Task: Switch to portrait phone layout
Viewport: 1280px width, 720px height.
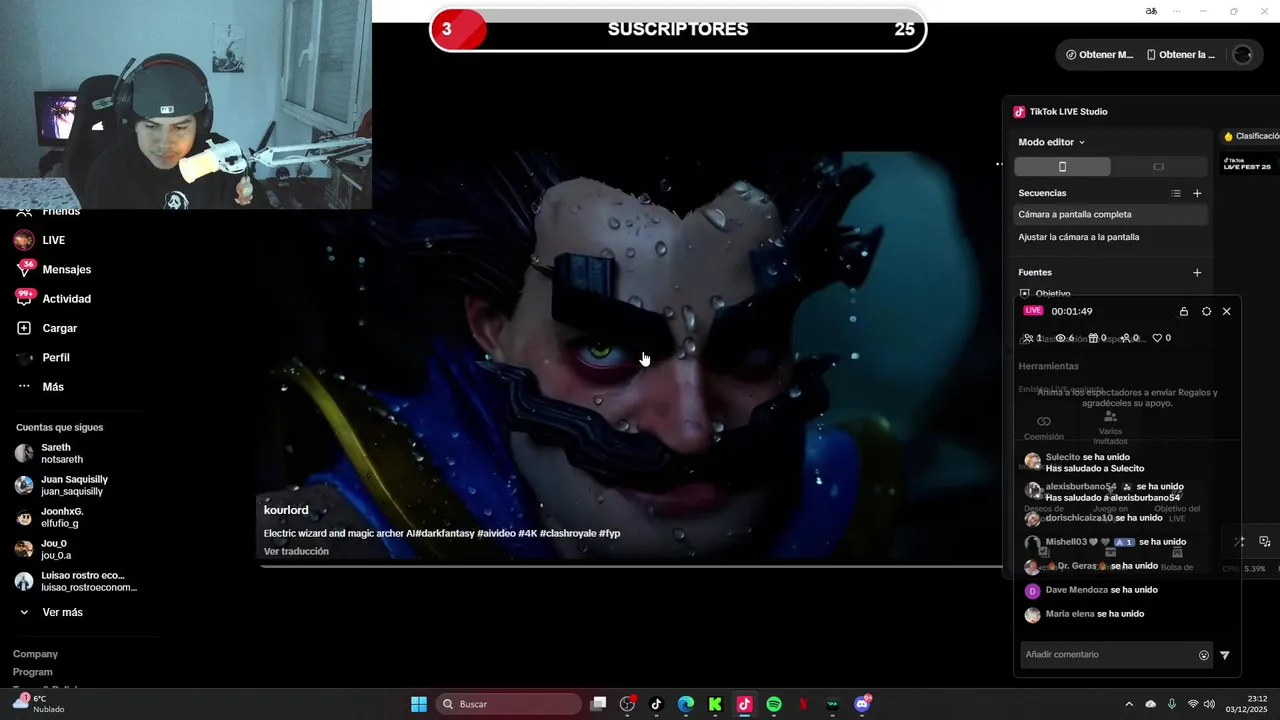Action: click(x=1062, y=167)
